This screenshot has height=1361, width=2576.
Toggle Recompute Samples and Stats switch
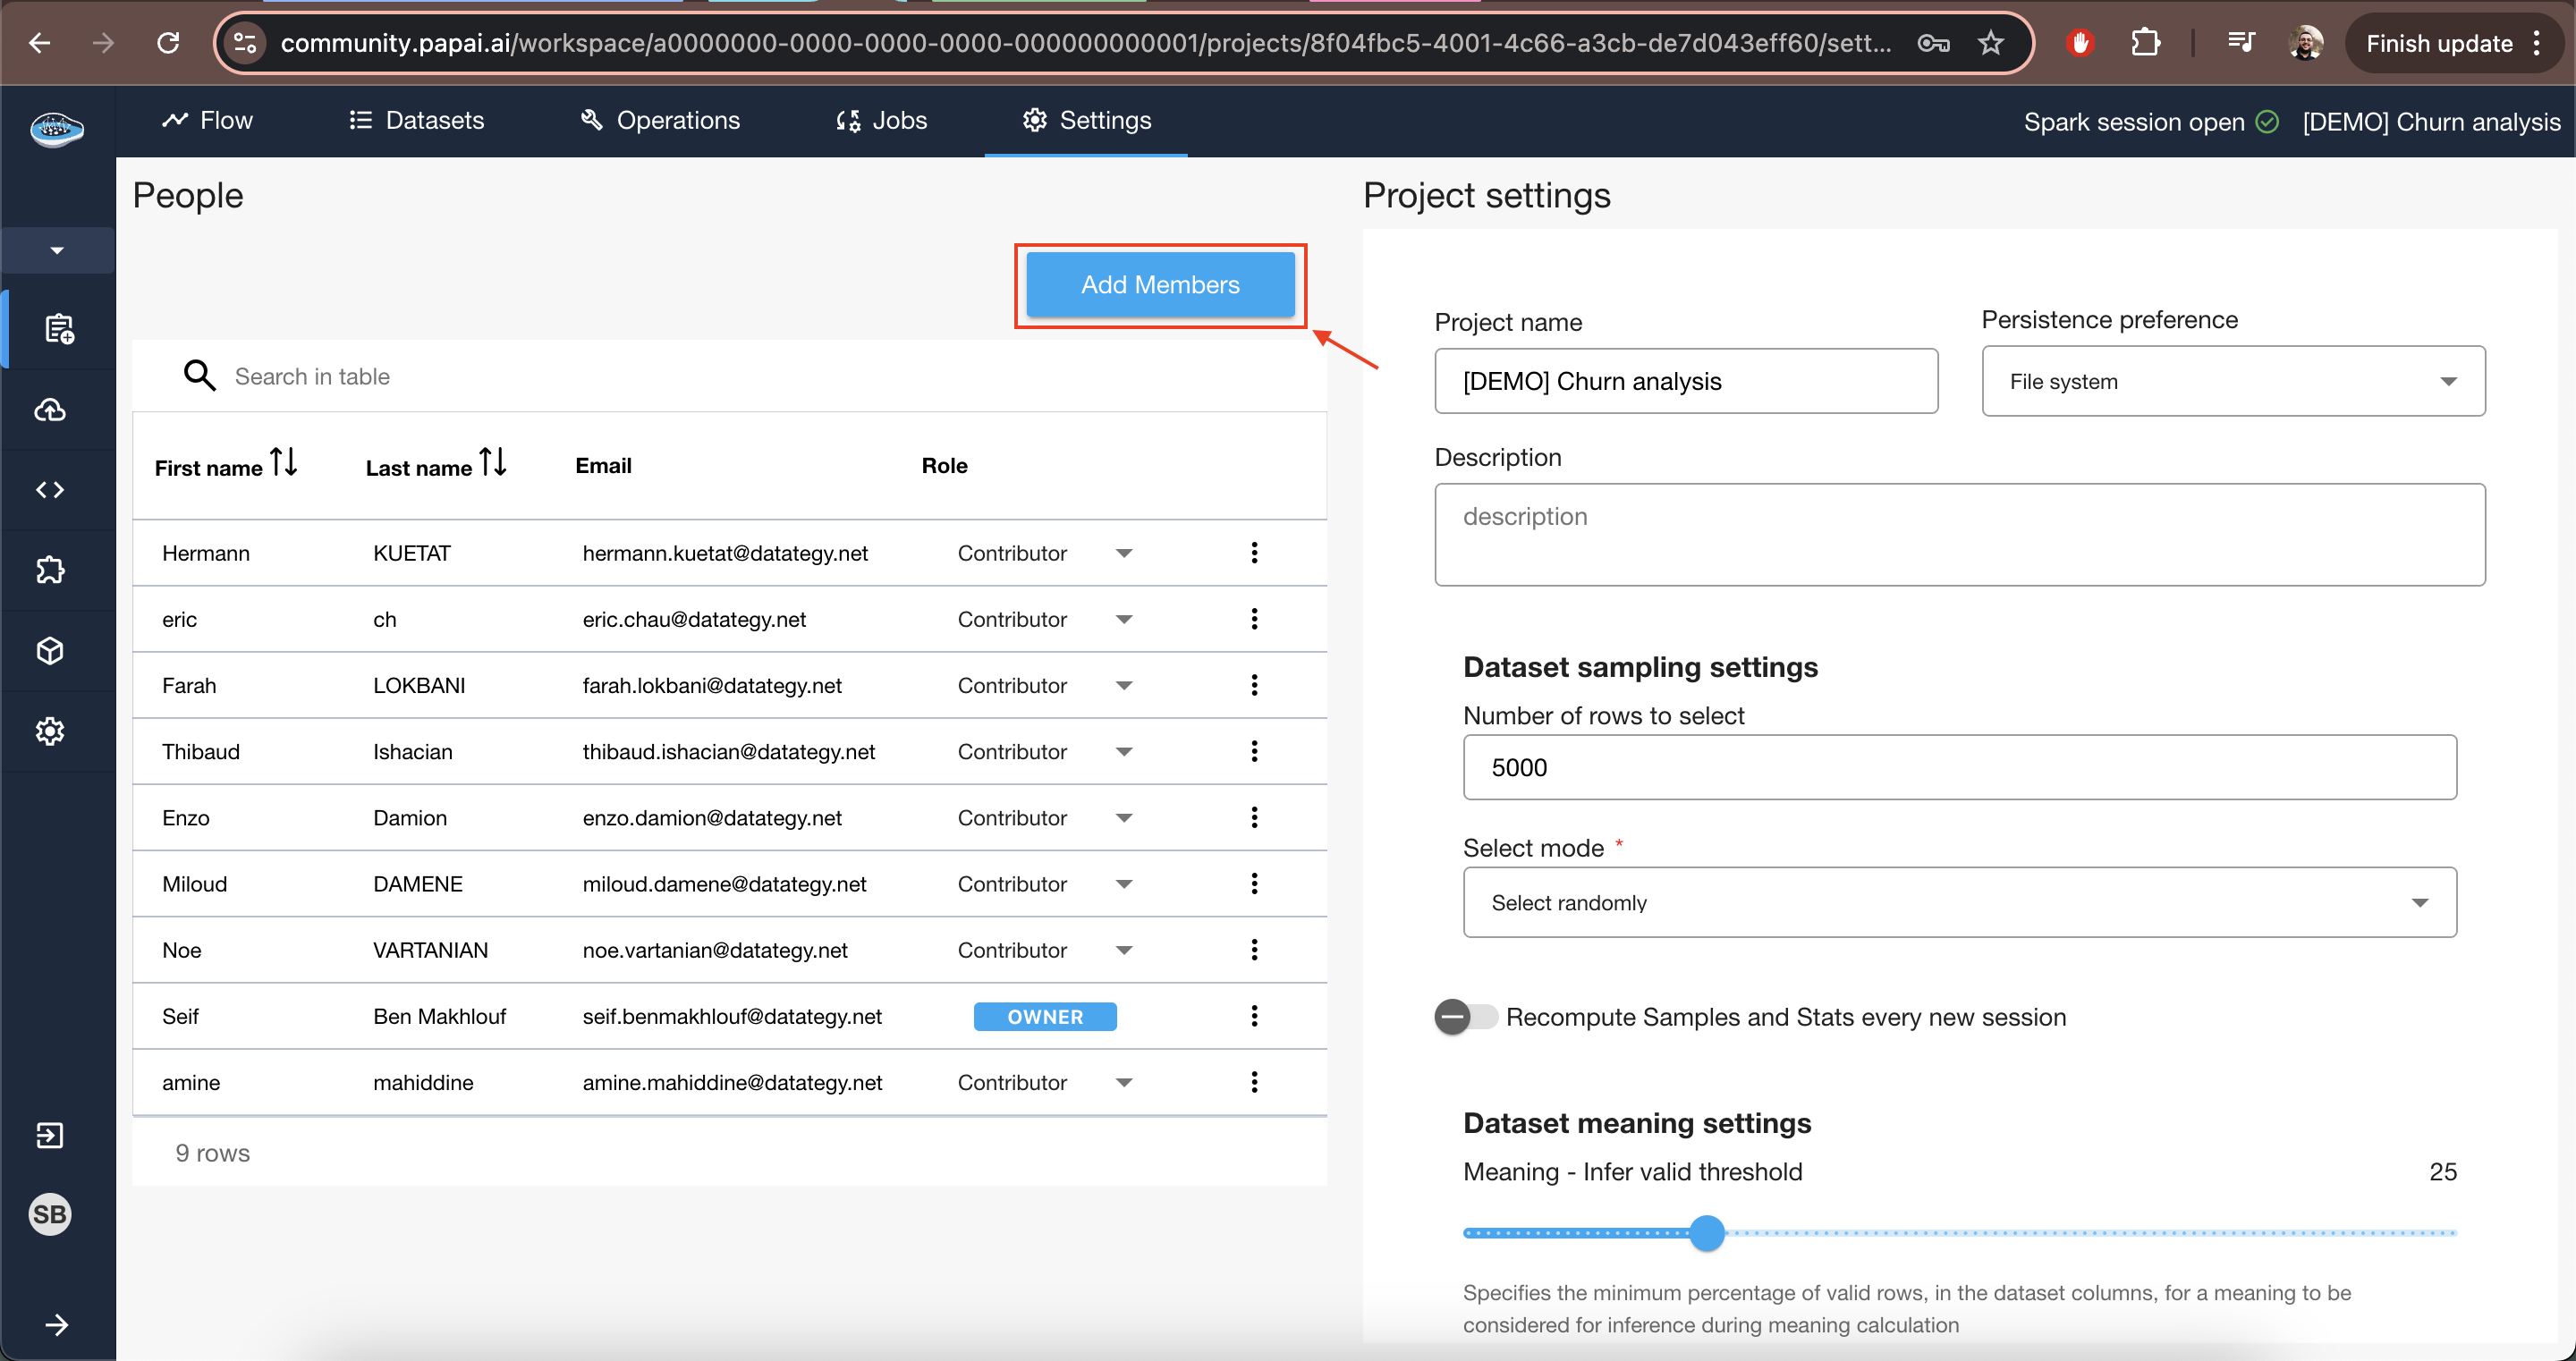point(1465,1017)
